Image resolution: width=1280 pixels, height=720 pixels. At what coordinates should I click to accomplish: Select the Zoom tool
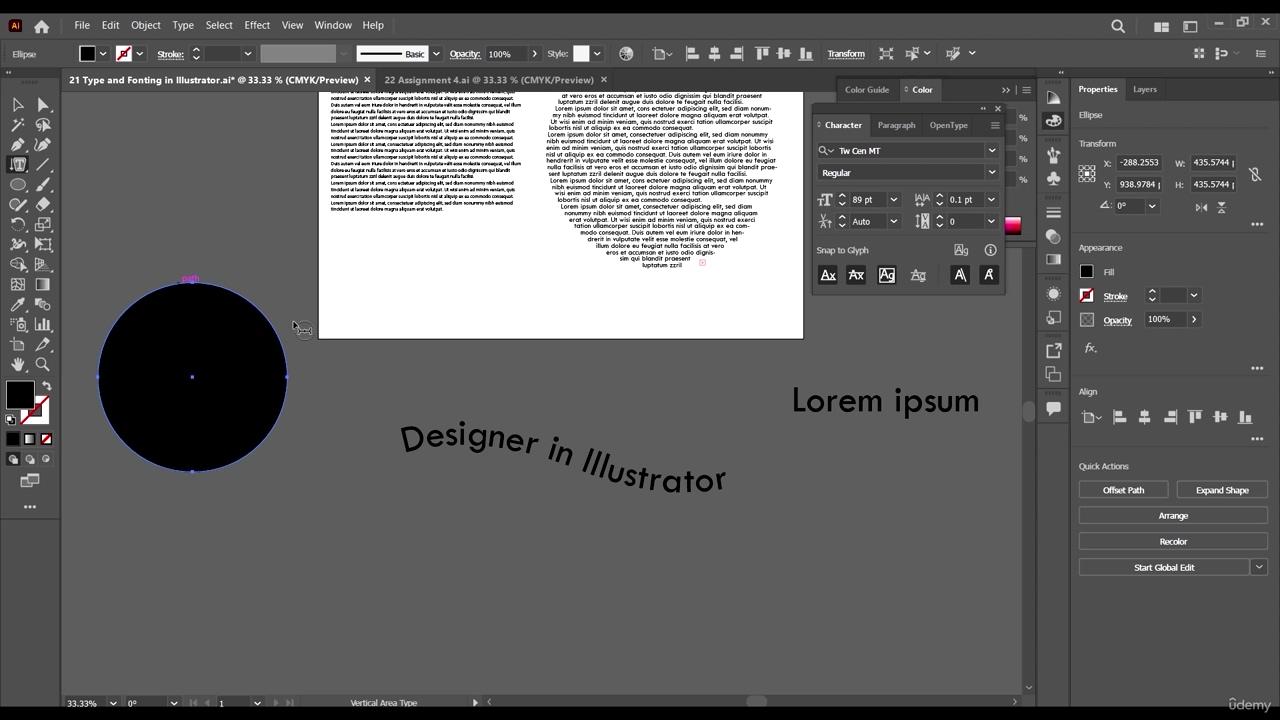click(43, 365)
